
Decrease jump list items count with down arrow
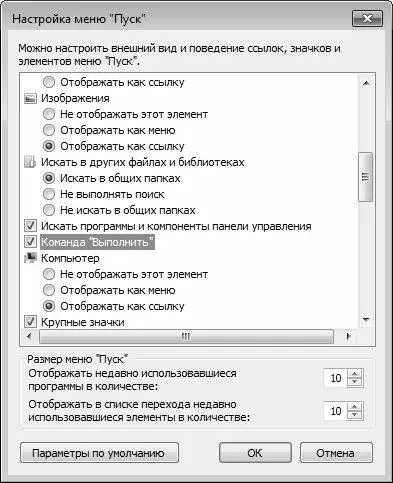click(355, 415)
